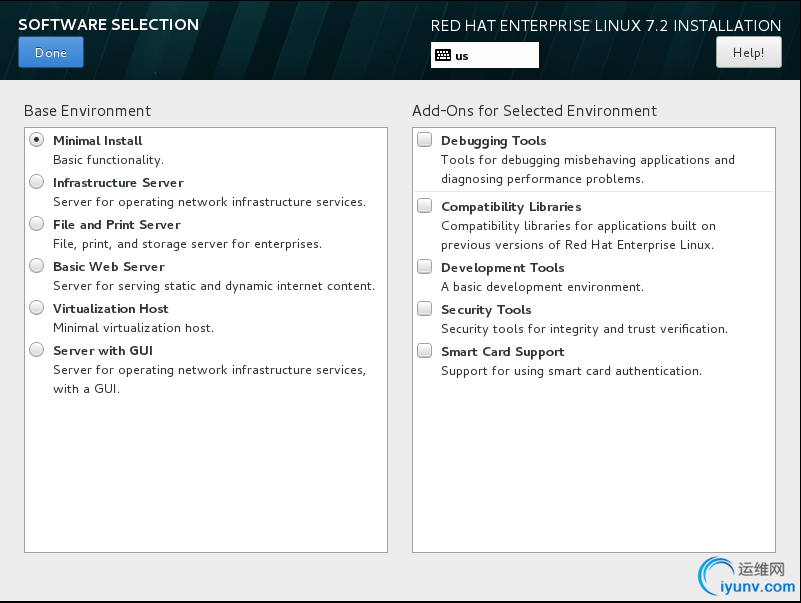Click the 'SOFTWARE SELECTION' title

[x=108, y=25]
